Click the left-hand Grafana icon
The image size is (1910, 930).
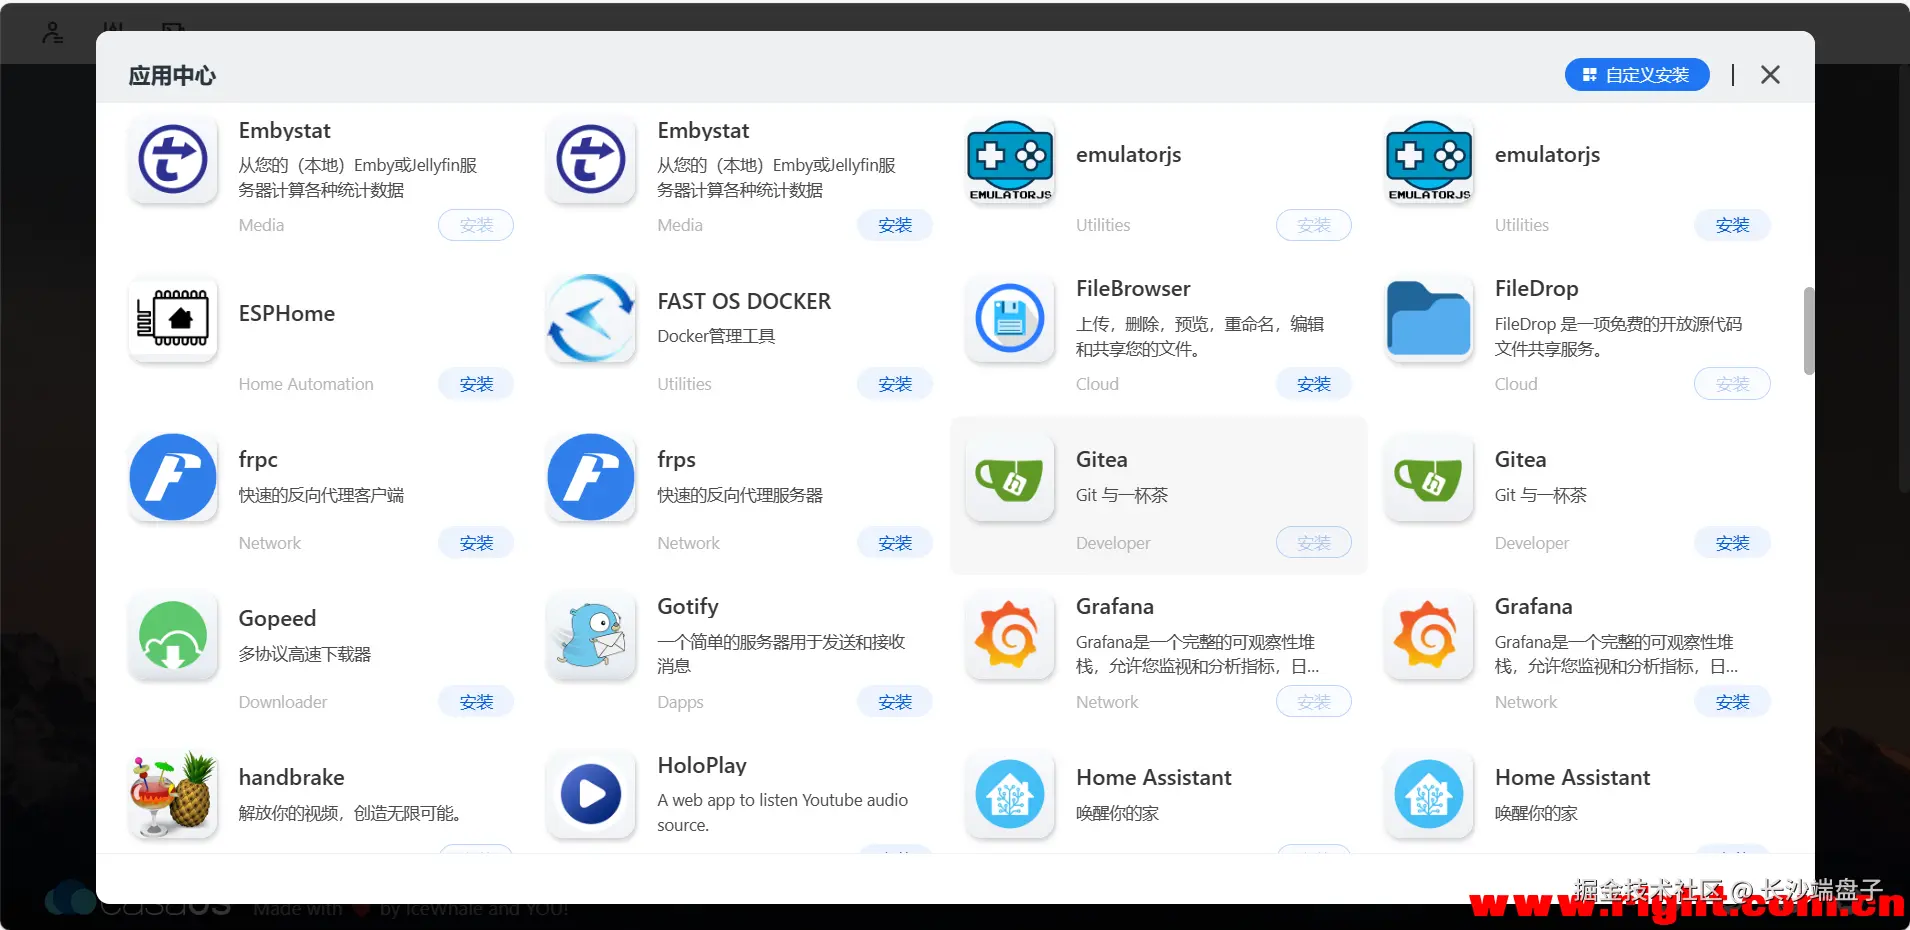click(x=1010, y=636)
